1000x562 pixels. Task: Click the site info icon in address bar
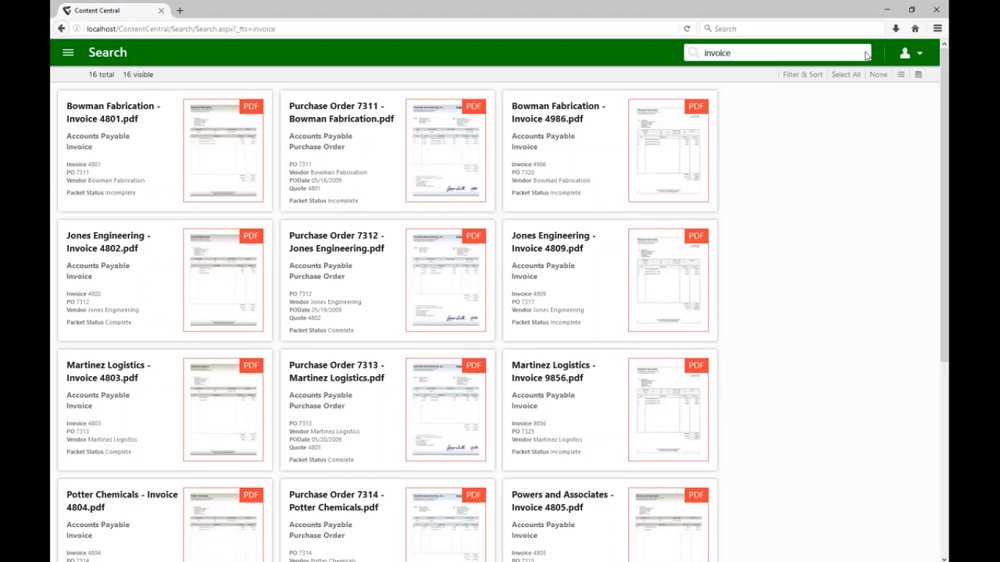(x=77, y=29)
